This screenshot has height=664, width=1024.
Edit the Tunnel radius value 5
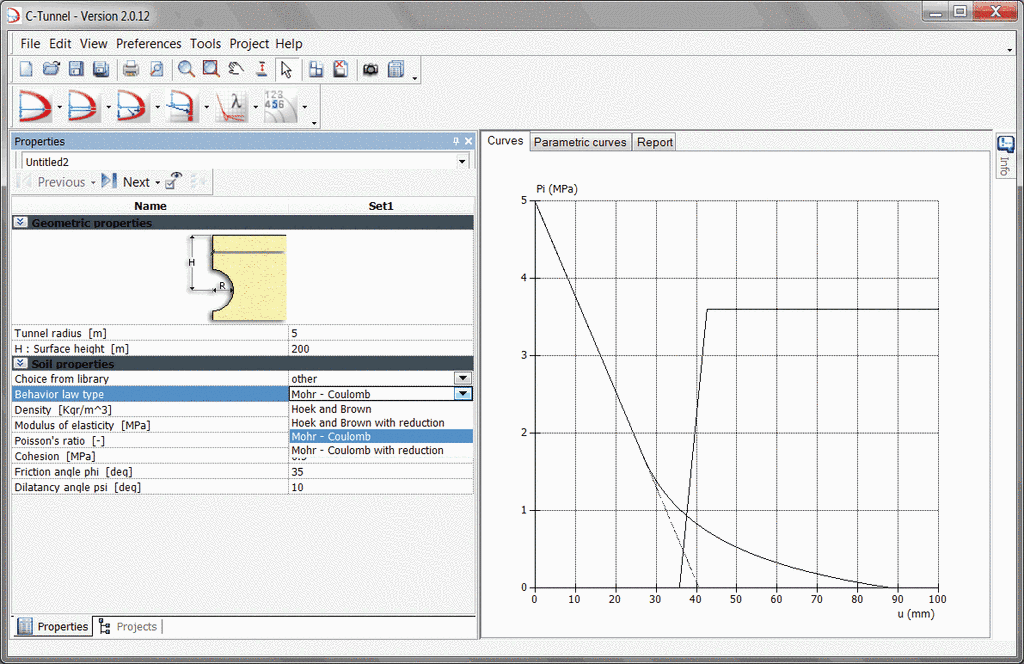click(x=381, y=333)
